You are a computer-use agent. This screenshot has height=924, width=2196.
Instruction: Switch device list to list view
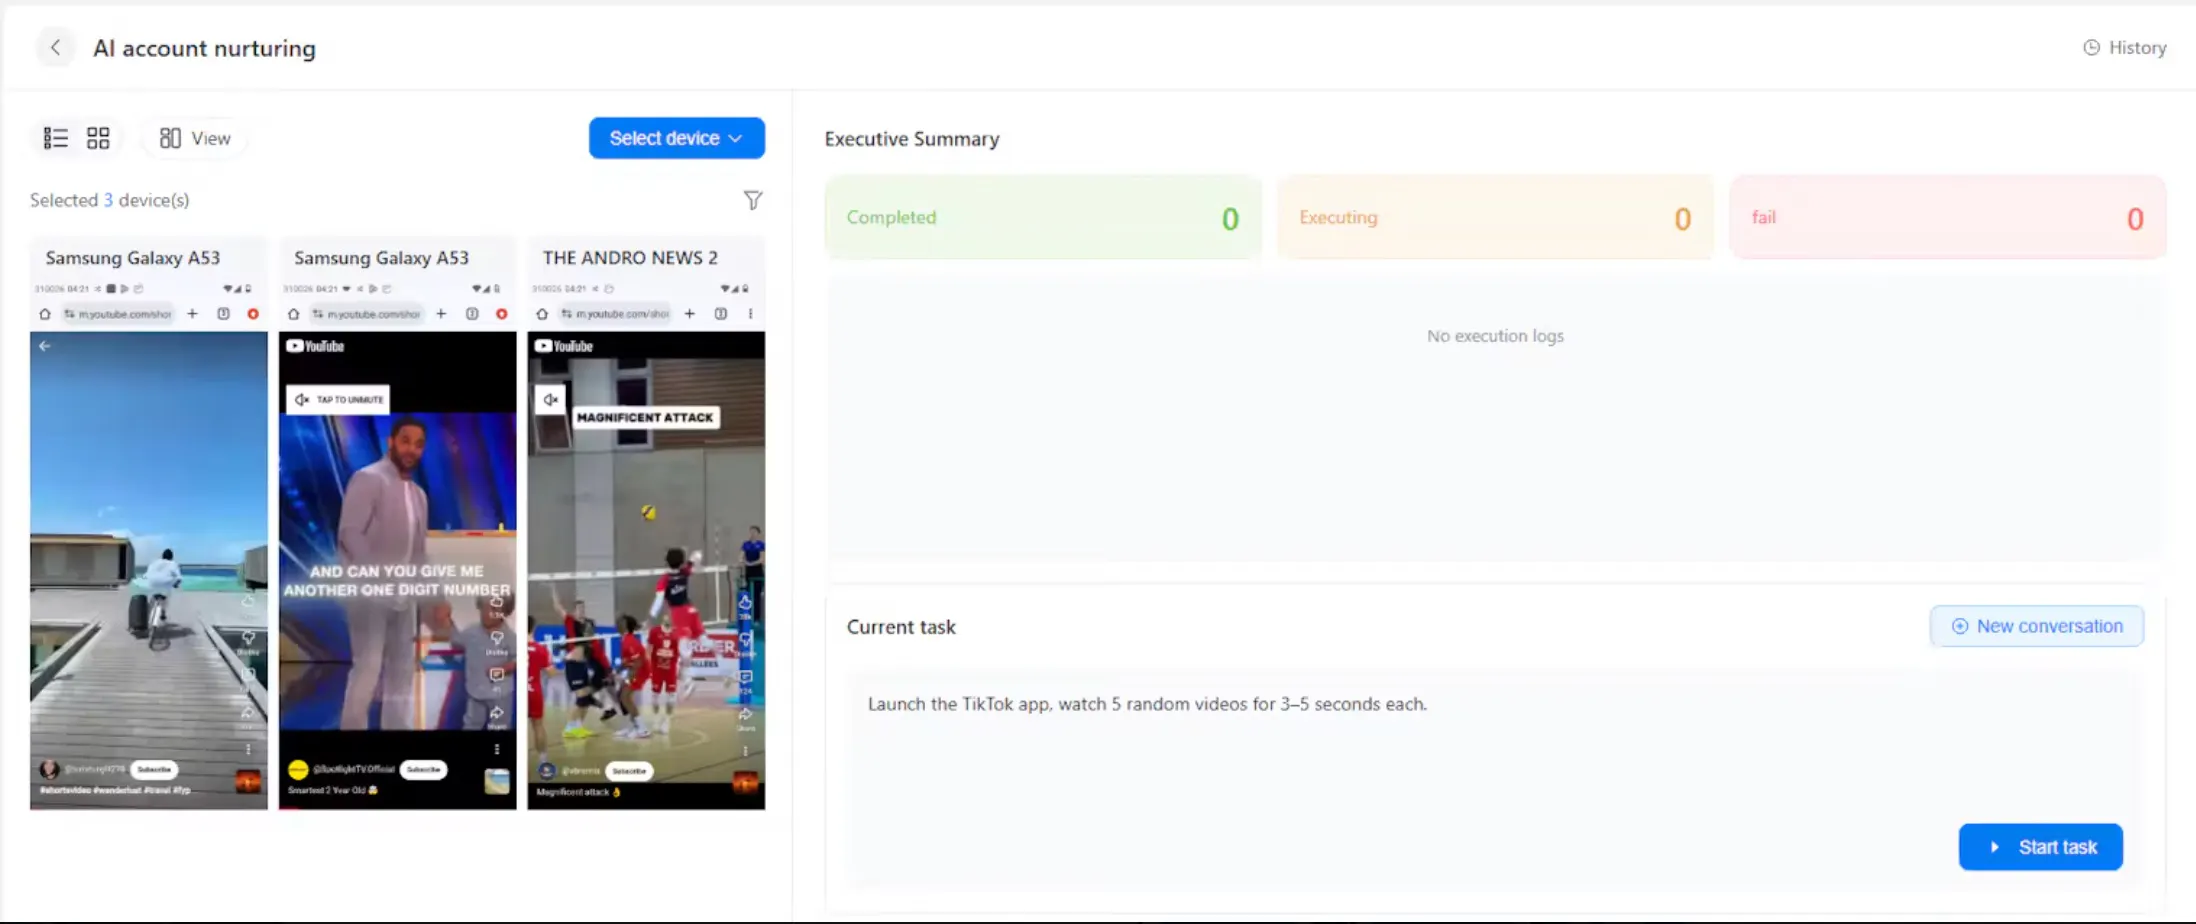pyautogui.click(x=56, y=138)
